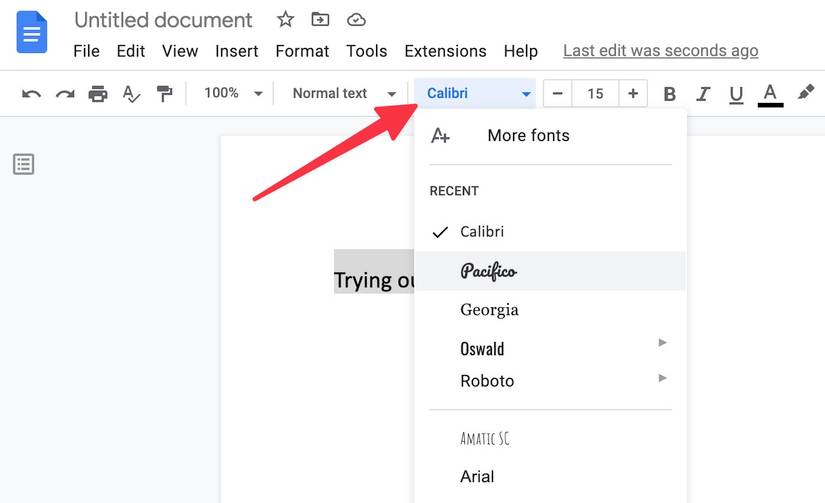Open the highlight color tool
Screen dimensions: 825x503
click(806, 92)
